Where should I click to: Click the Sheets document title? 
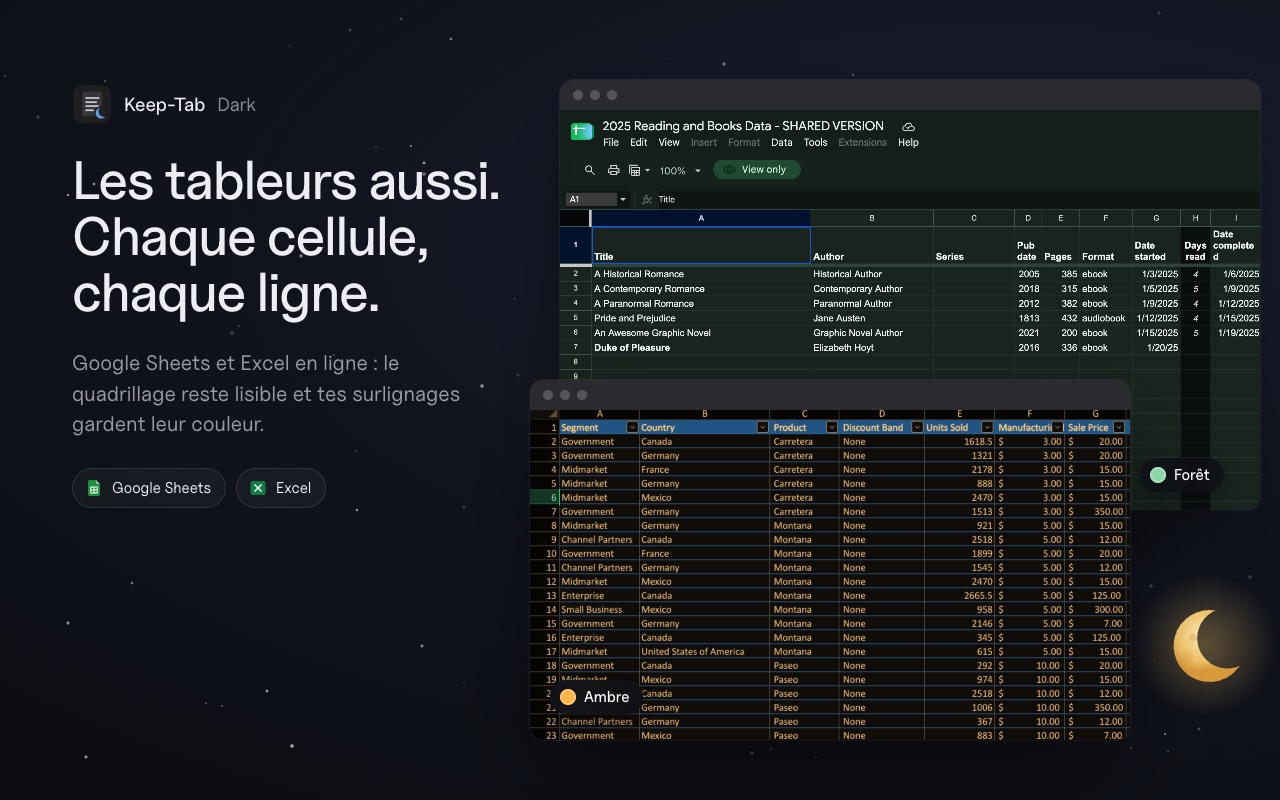click(x=743, y=126)
